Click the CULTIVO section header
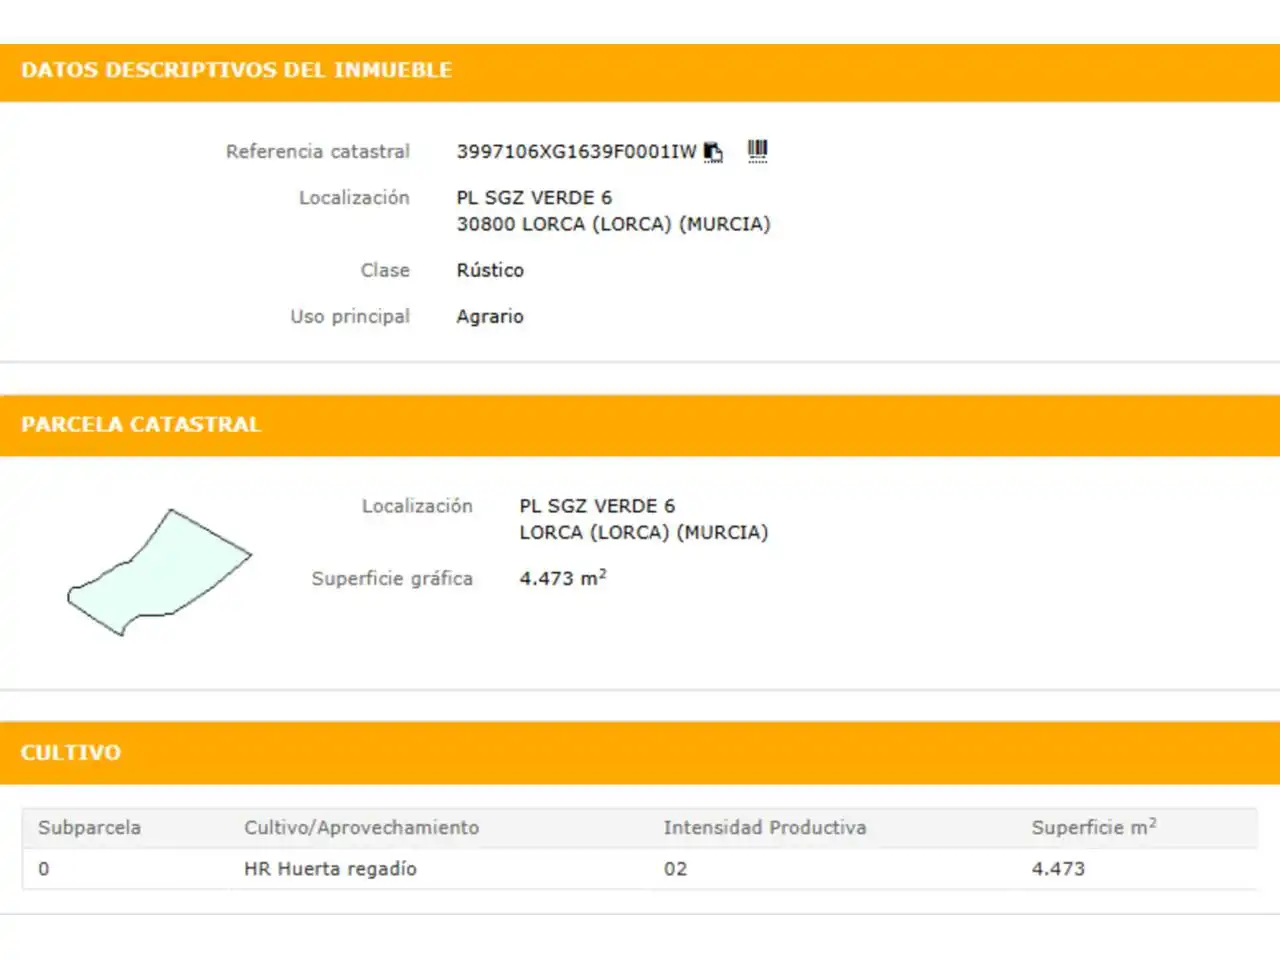This screenshot has width=1280, height=960. (71, 752)
